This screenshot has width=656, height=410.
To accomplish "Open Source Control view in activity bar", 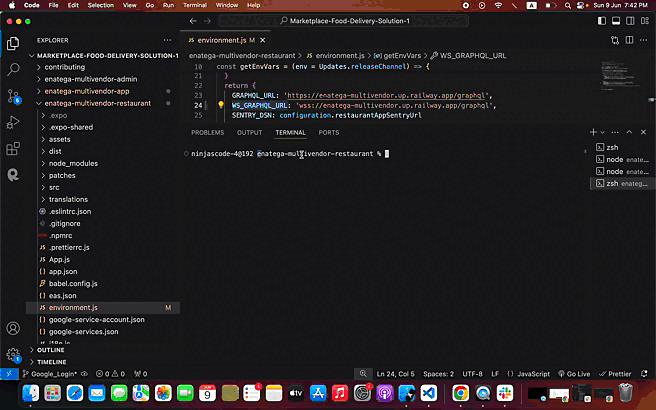I will 13,96.
